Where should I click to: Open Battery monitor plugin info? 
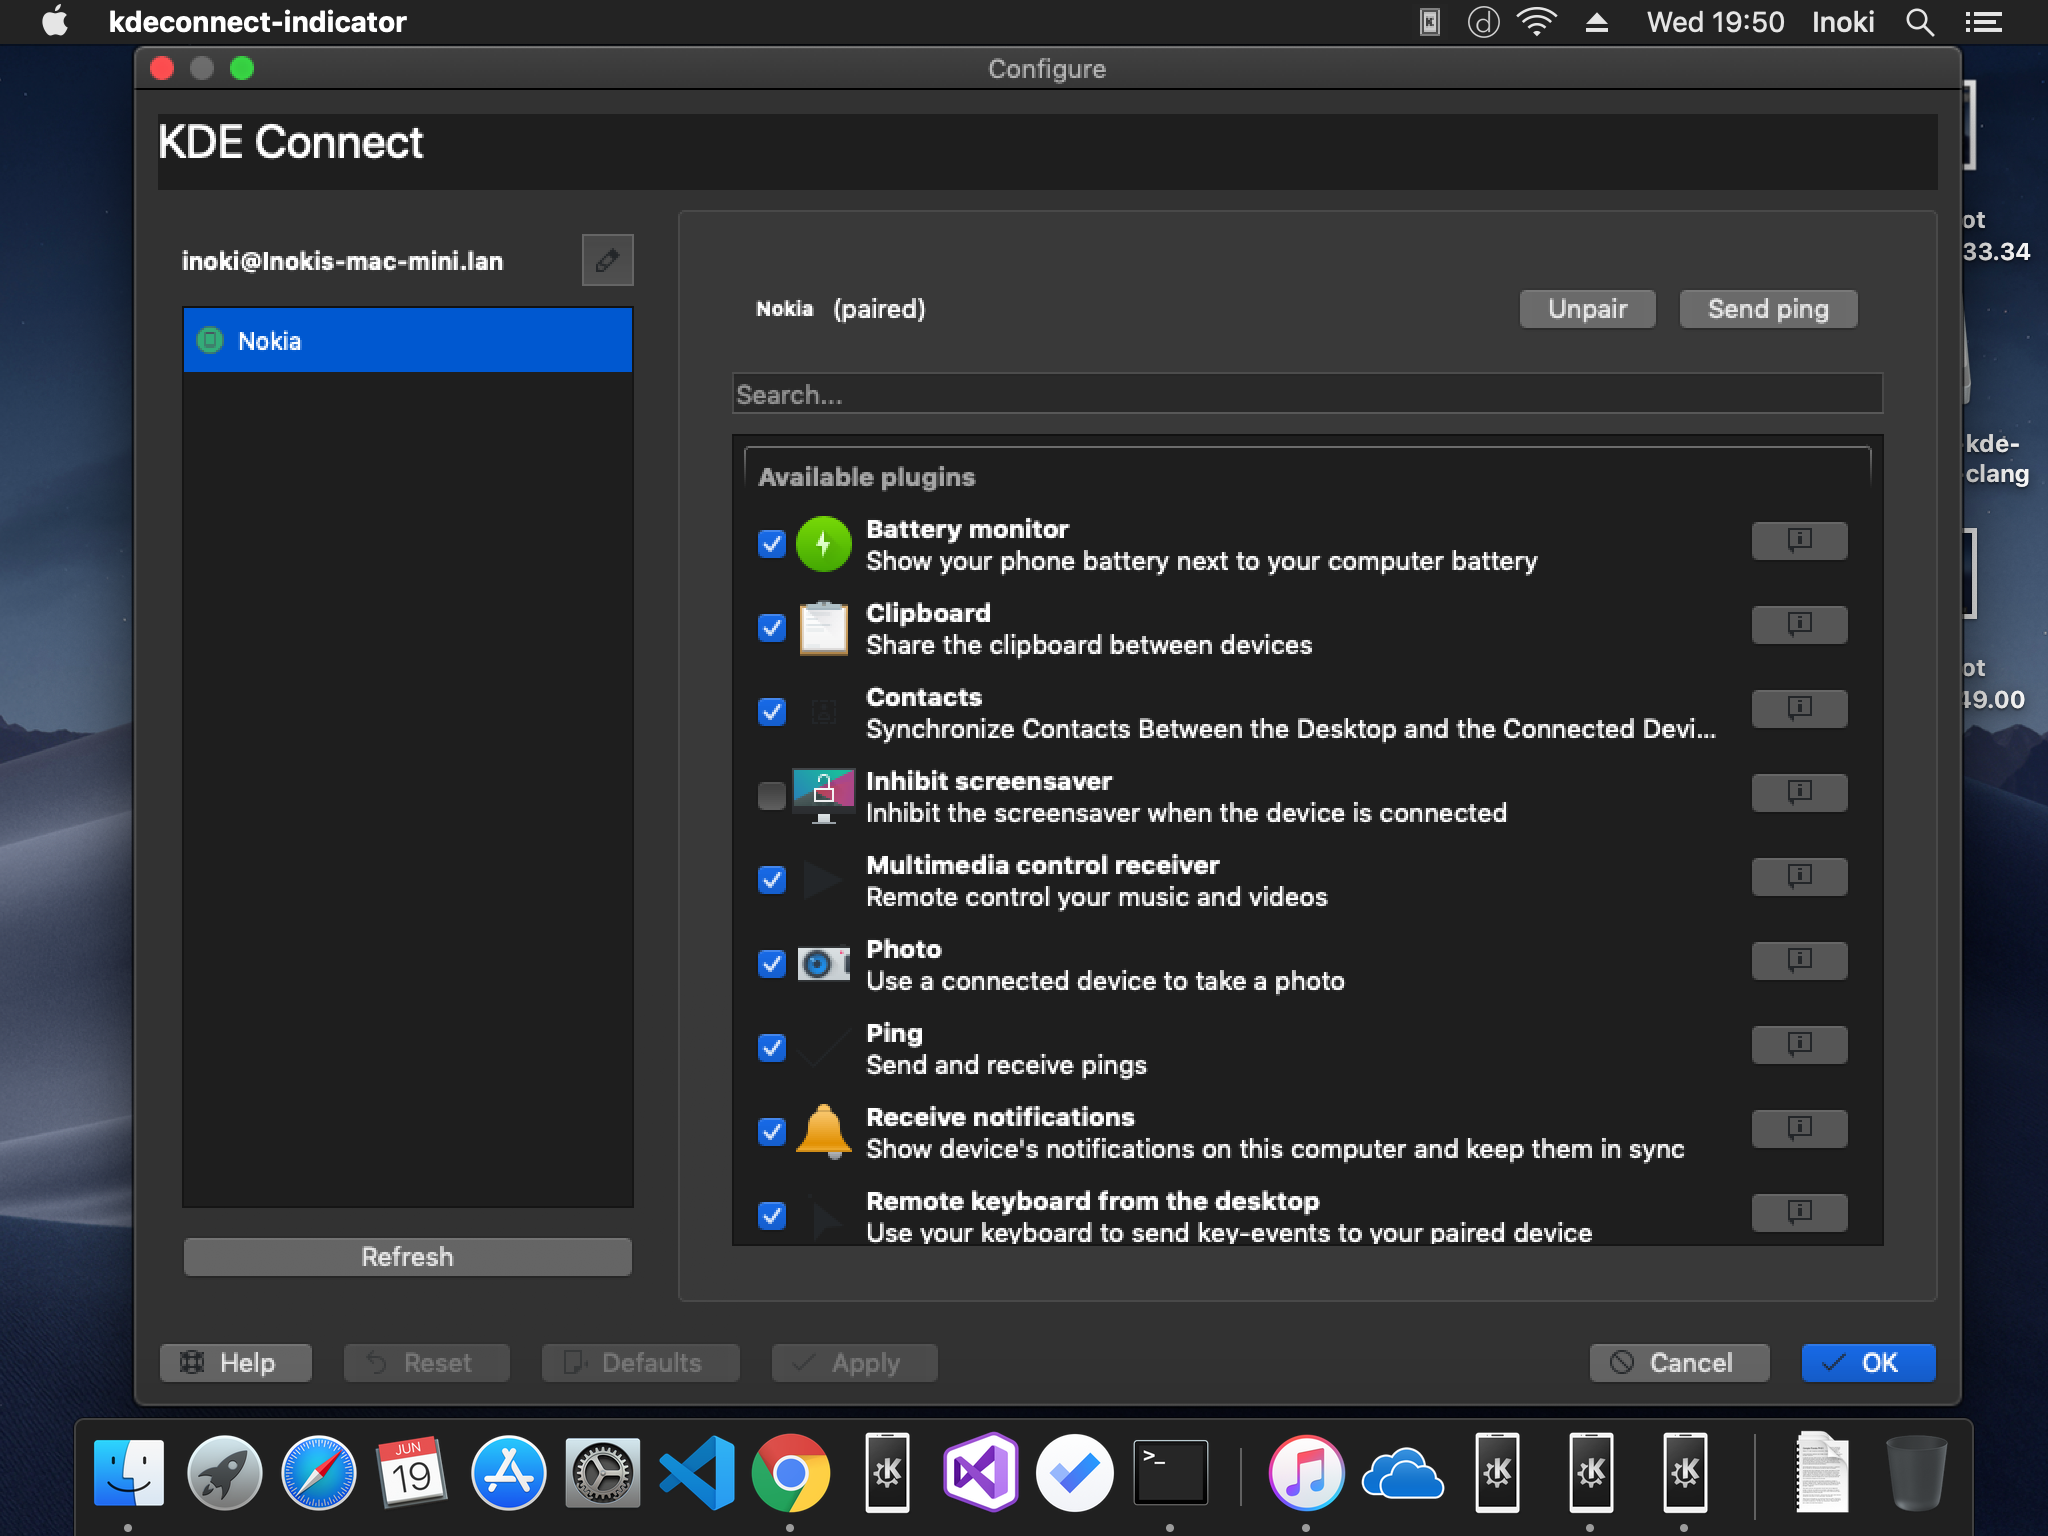[x=1798, y=541]
